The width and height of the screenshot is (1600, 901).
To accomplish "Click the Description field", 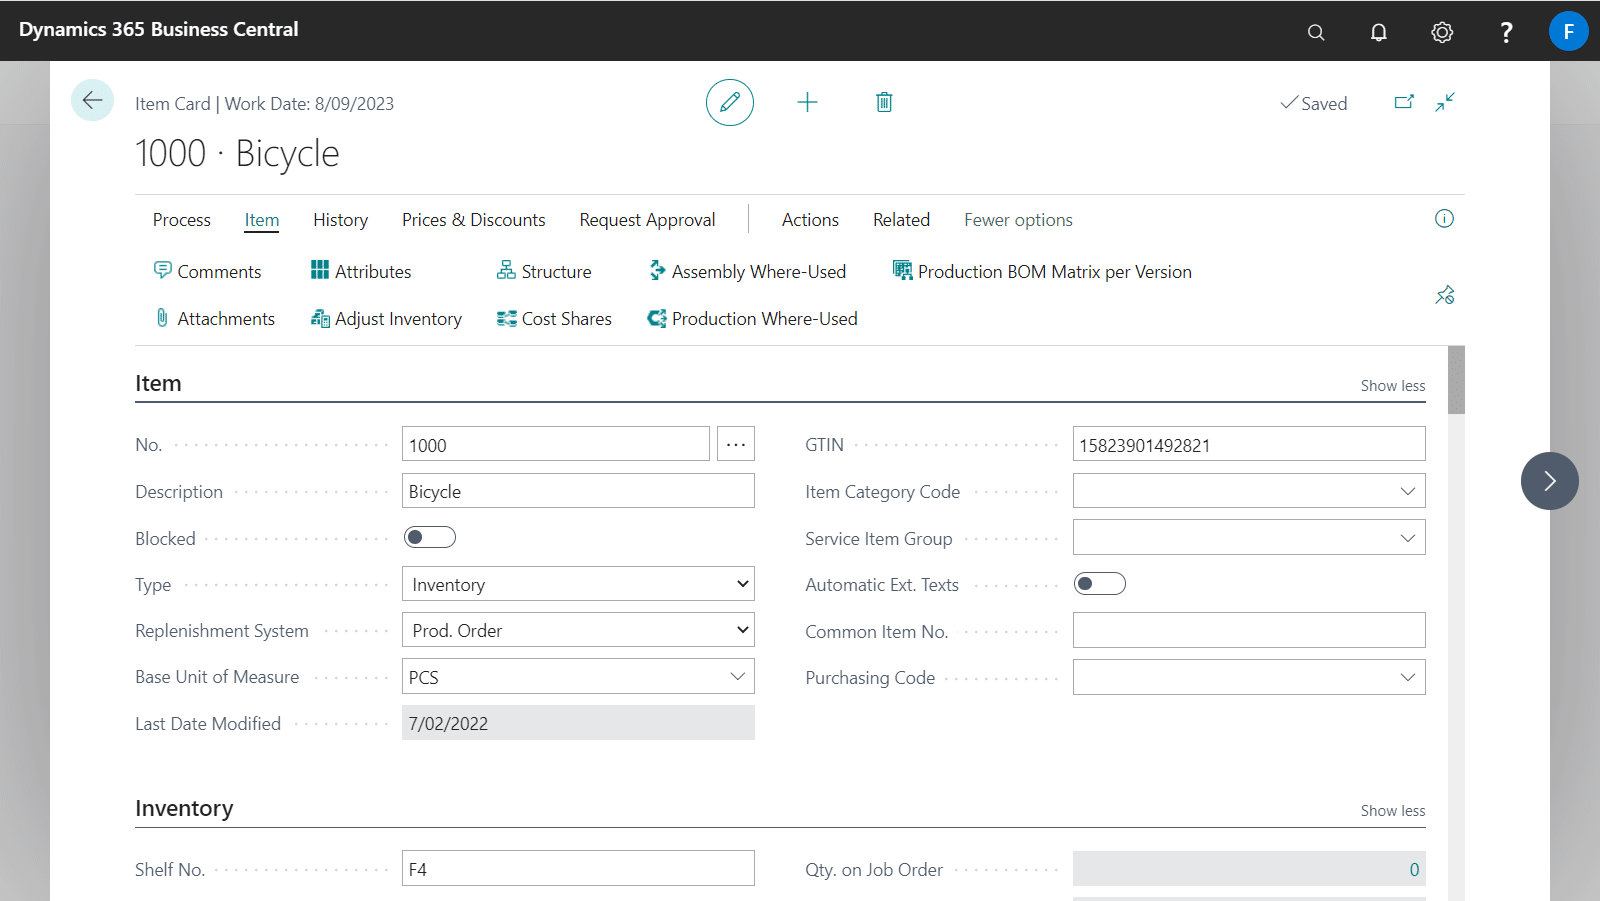I will pos(578,491).
